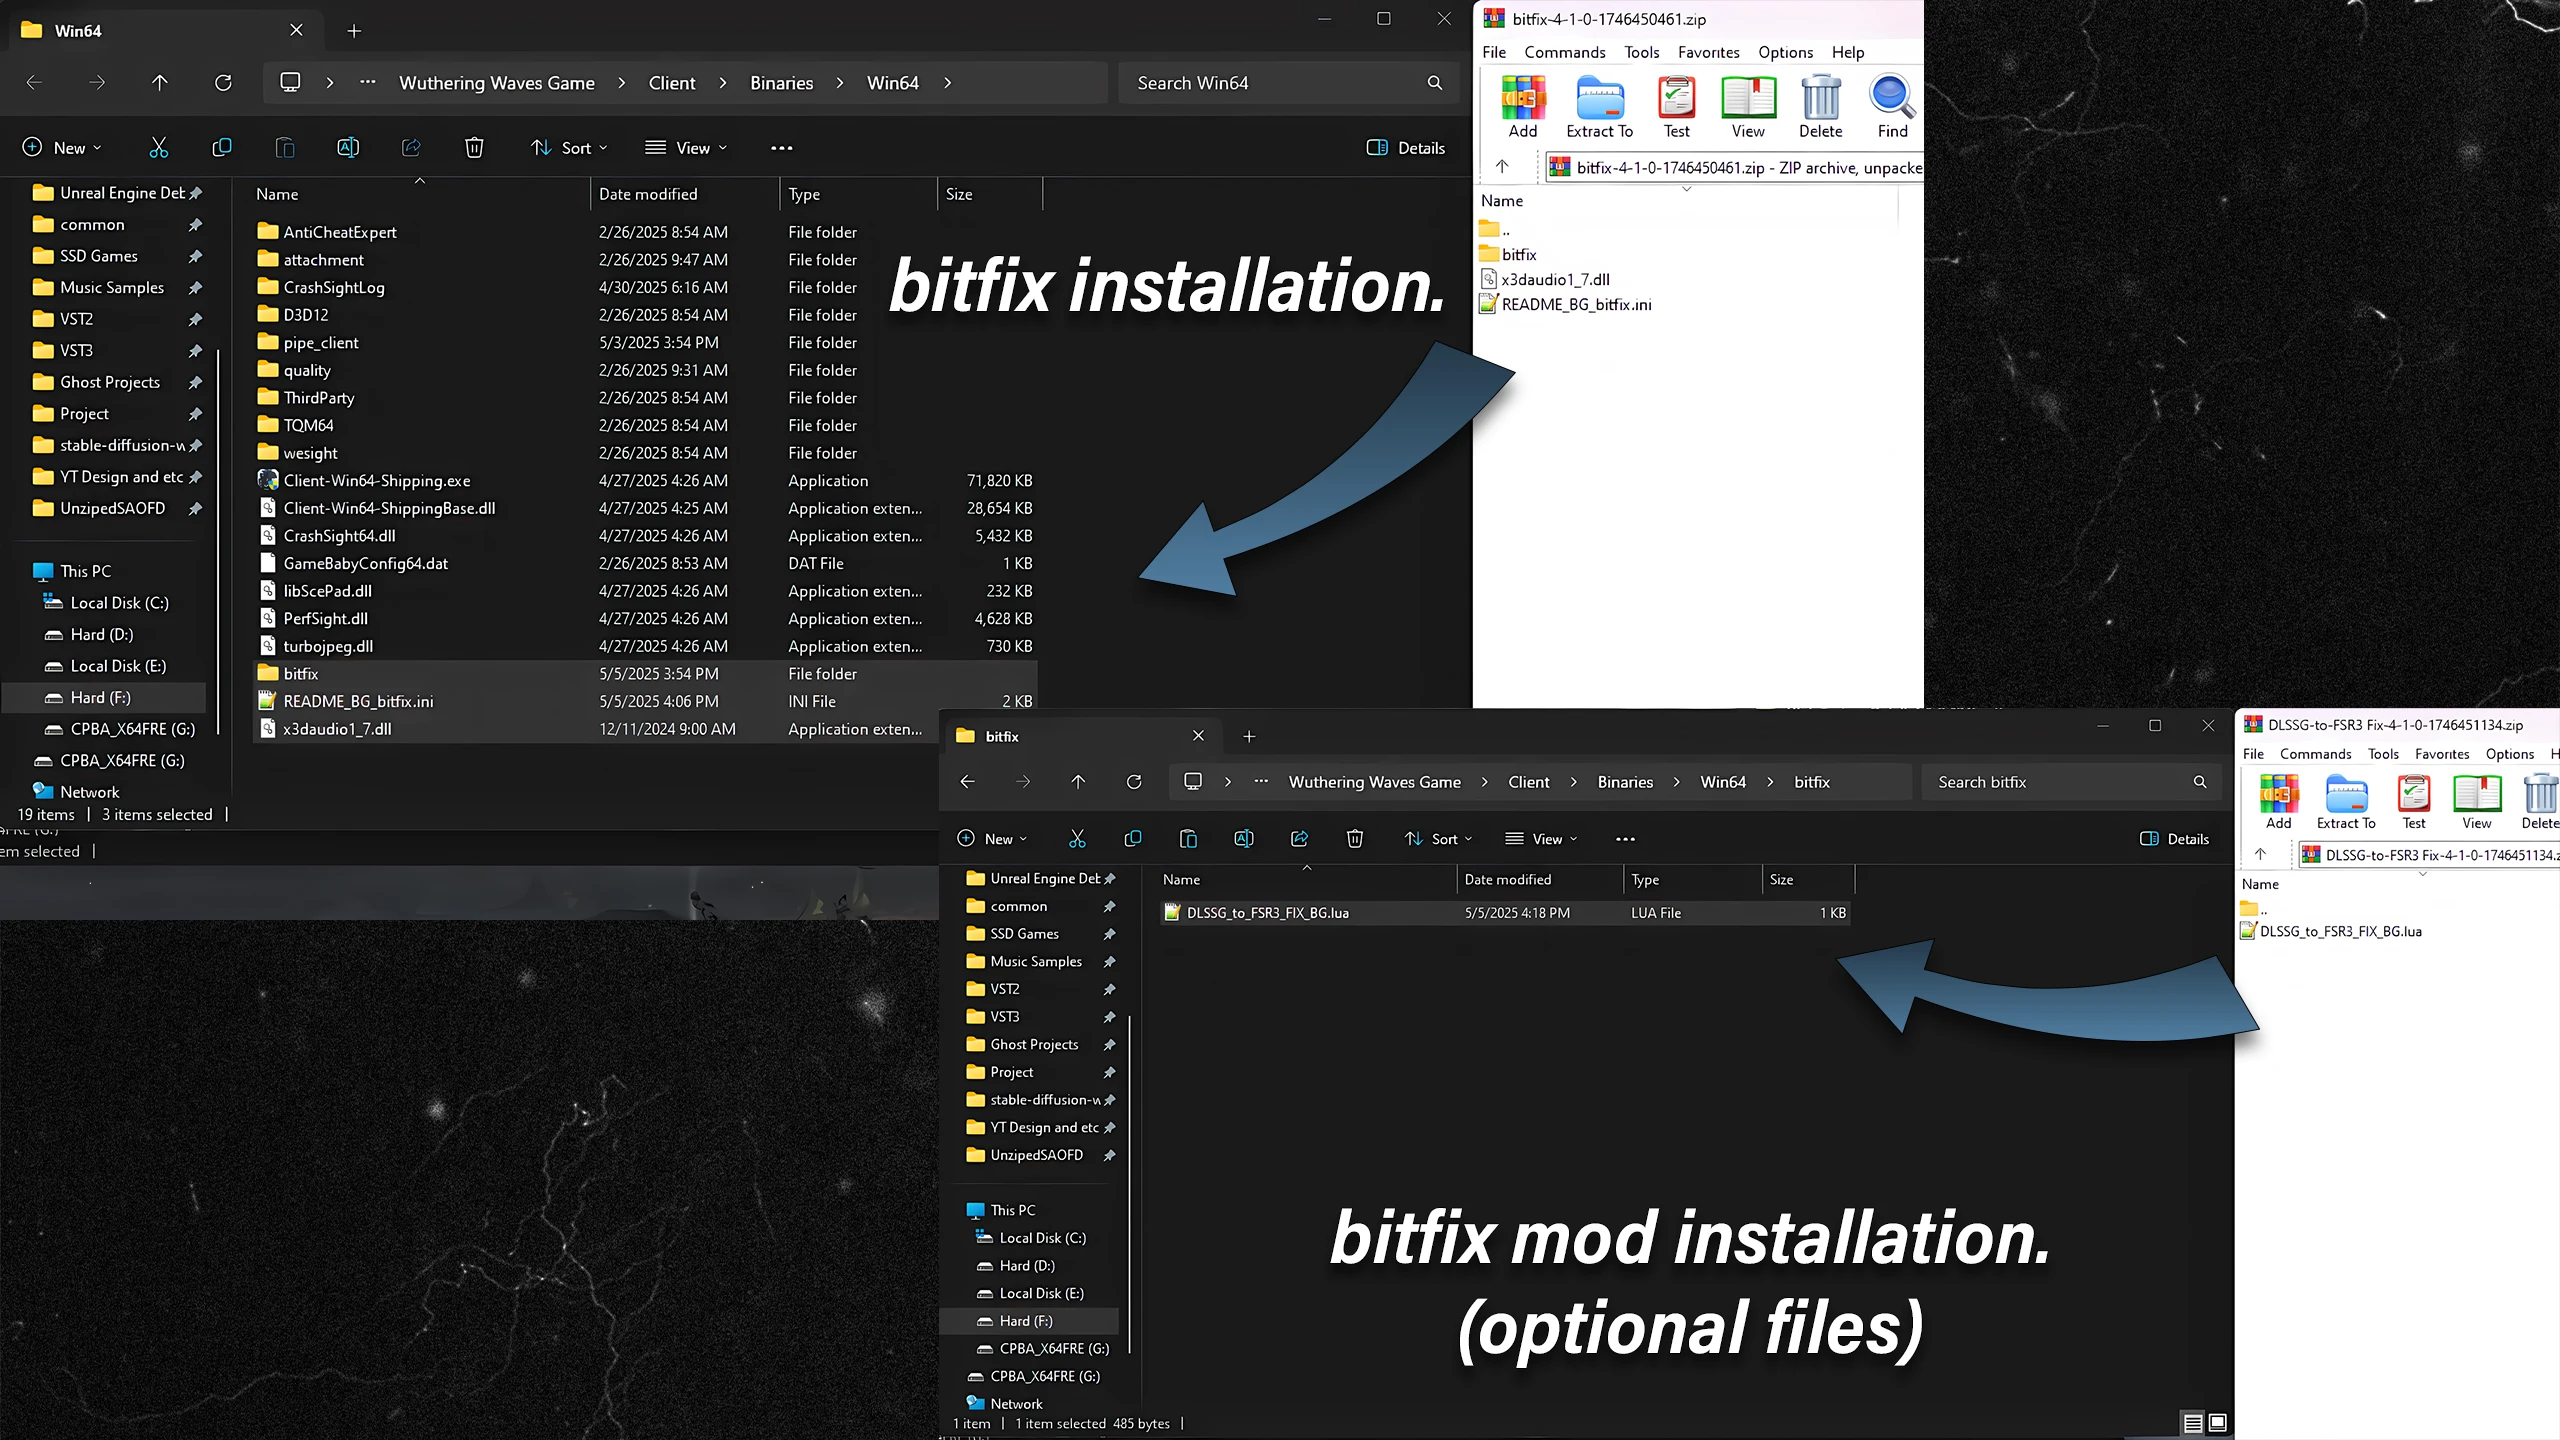Click the Search Win64 input field
Image resolution: width=2560 pixels, height=1440 pixels.
coord(1287,83)
